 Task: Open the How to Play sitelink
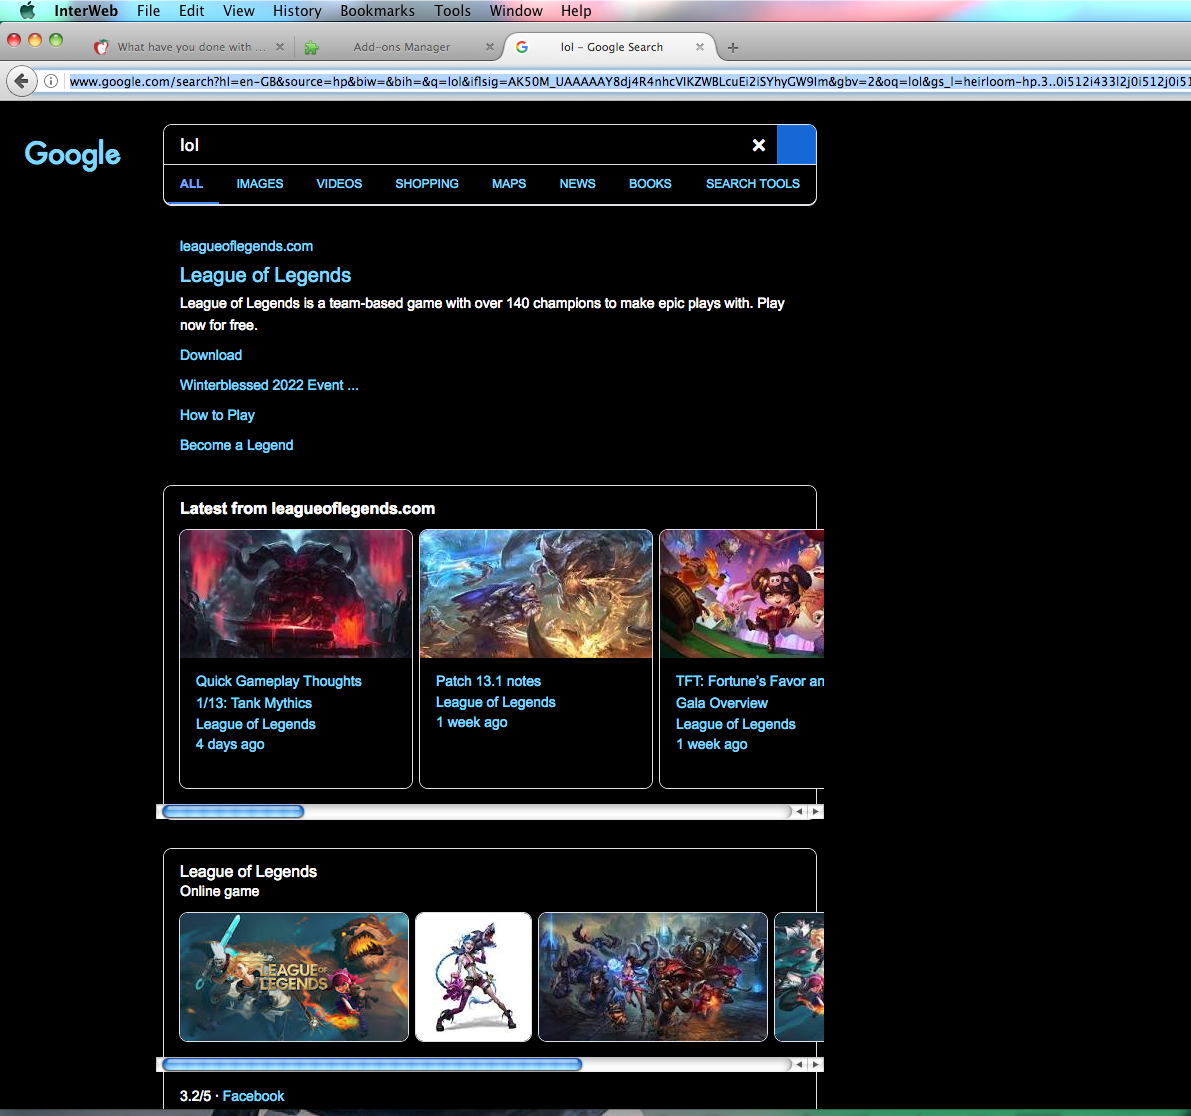[217, 415]
